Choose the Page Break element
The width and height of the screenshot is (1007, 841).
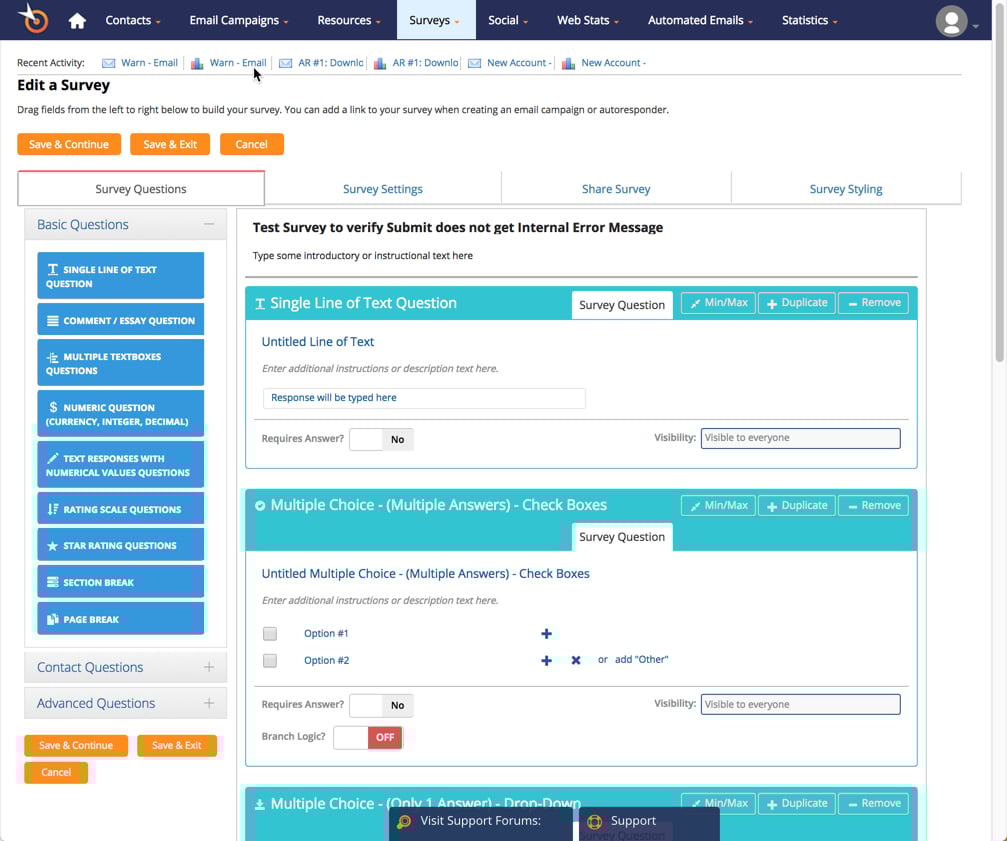click(x=121, y=619)
